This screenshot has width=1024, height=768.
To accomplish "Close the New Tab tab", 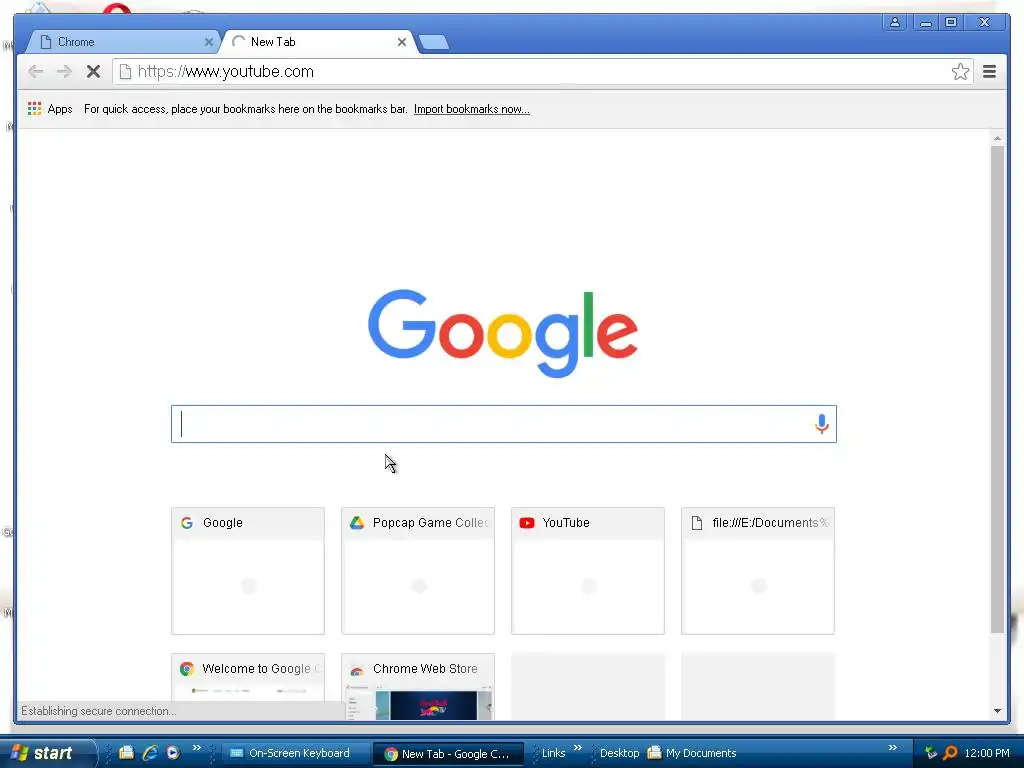I will pos(402,42).
